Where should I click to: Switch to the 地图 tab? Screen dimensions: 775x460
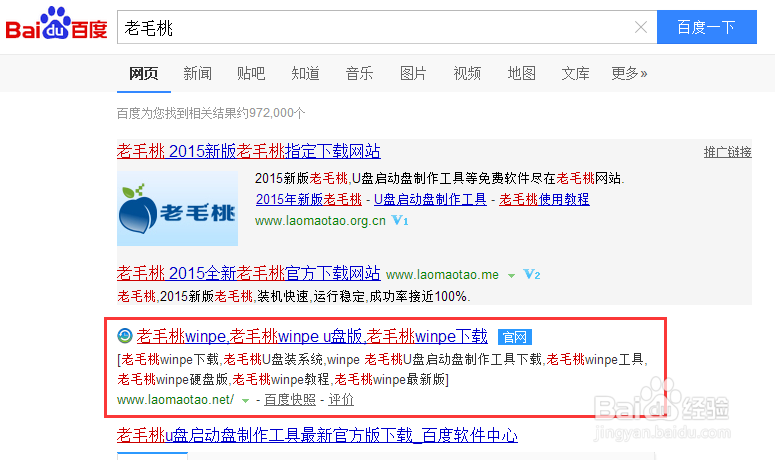(521, 74)
